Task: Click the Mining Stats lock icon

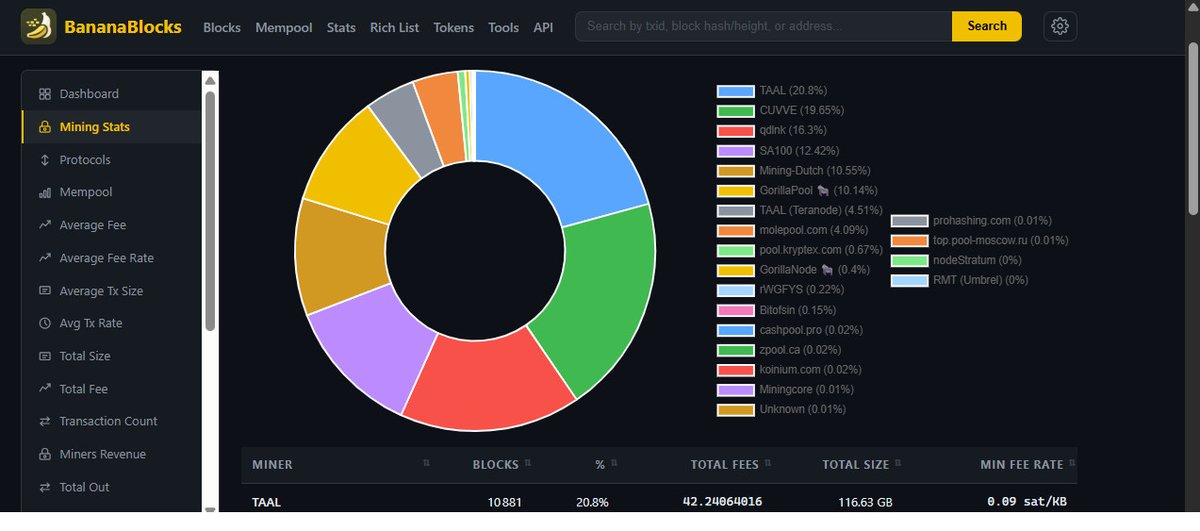Action: point(45,127)
